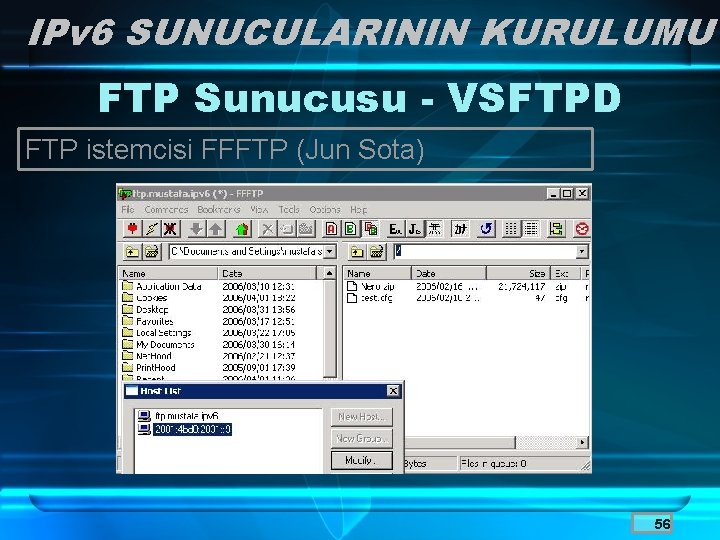Click the Connect plug icon in FFFTP toolbar

click(x=132, y=229)
